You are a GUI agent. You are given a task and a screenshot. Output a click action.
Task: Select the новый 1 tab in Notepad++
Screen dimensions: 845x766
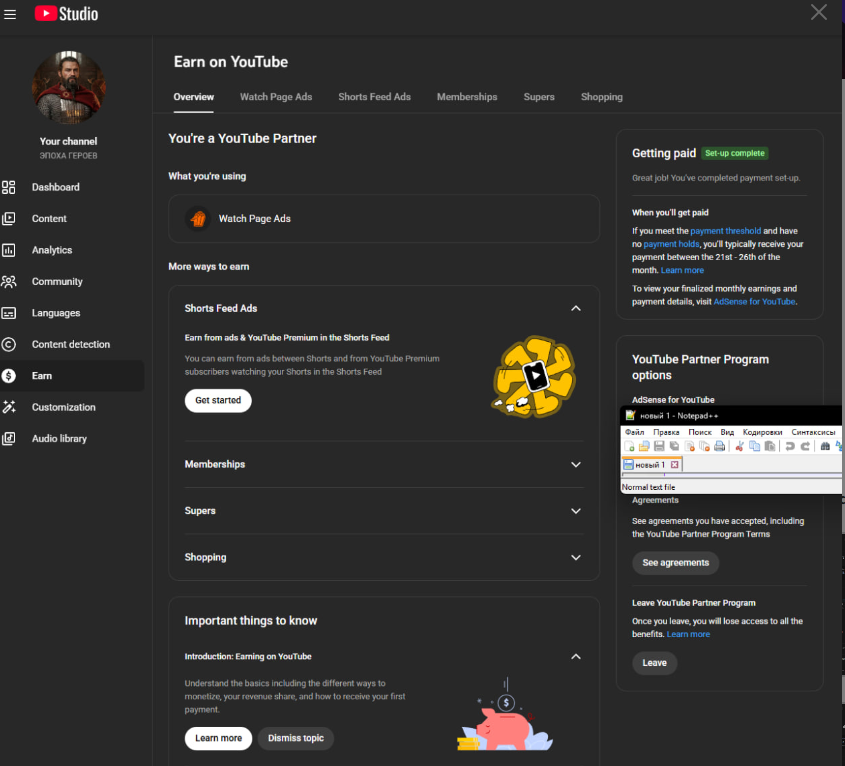coord(650,465)
